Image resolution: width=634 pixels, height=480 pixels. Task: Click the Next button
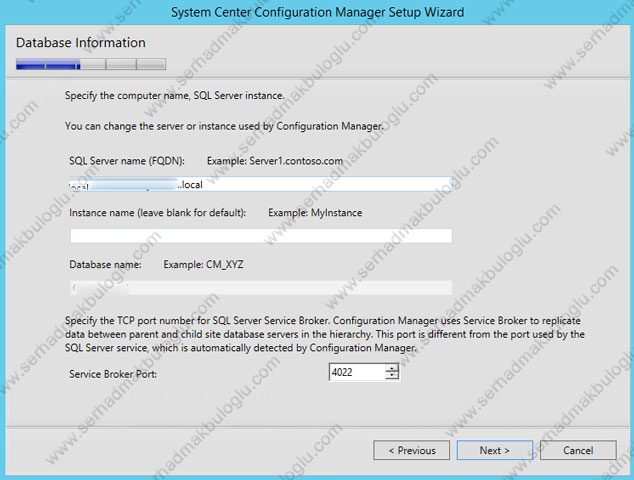495,450
